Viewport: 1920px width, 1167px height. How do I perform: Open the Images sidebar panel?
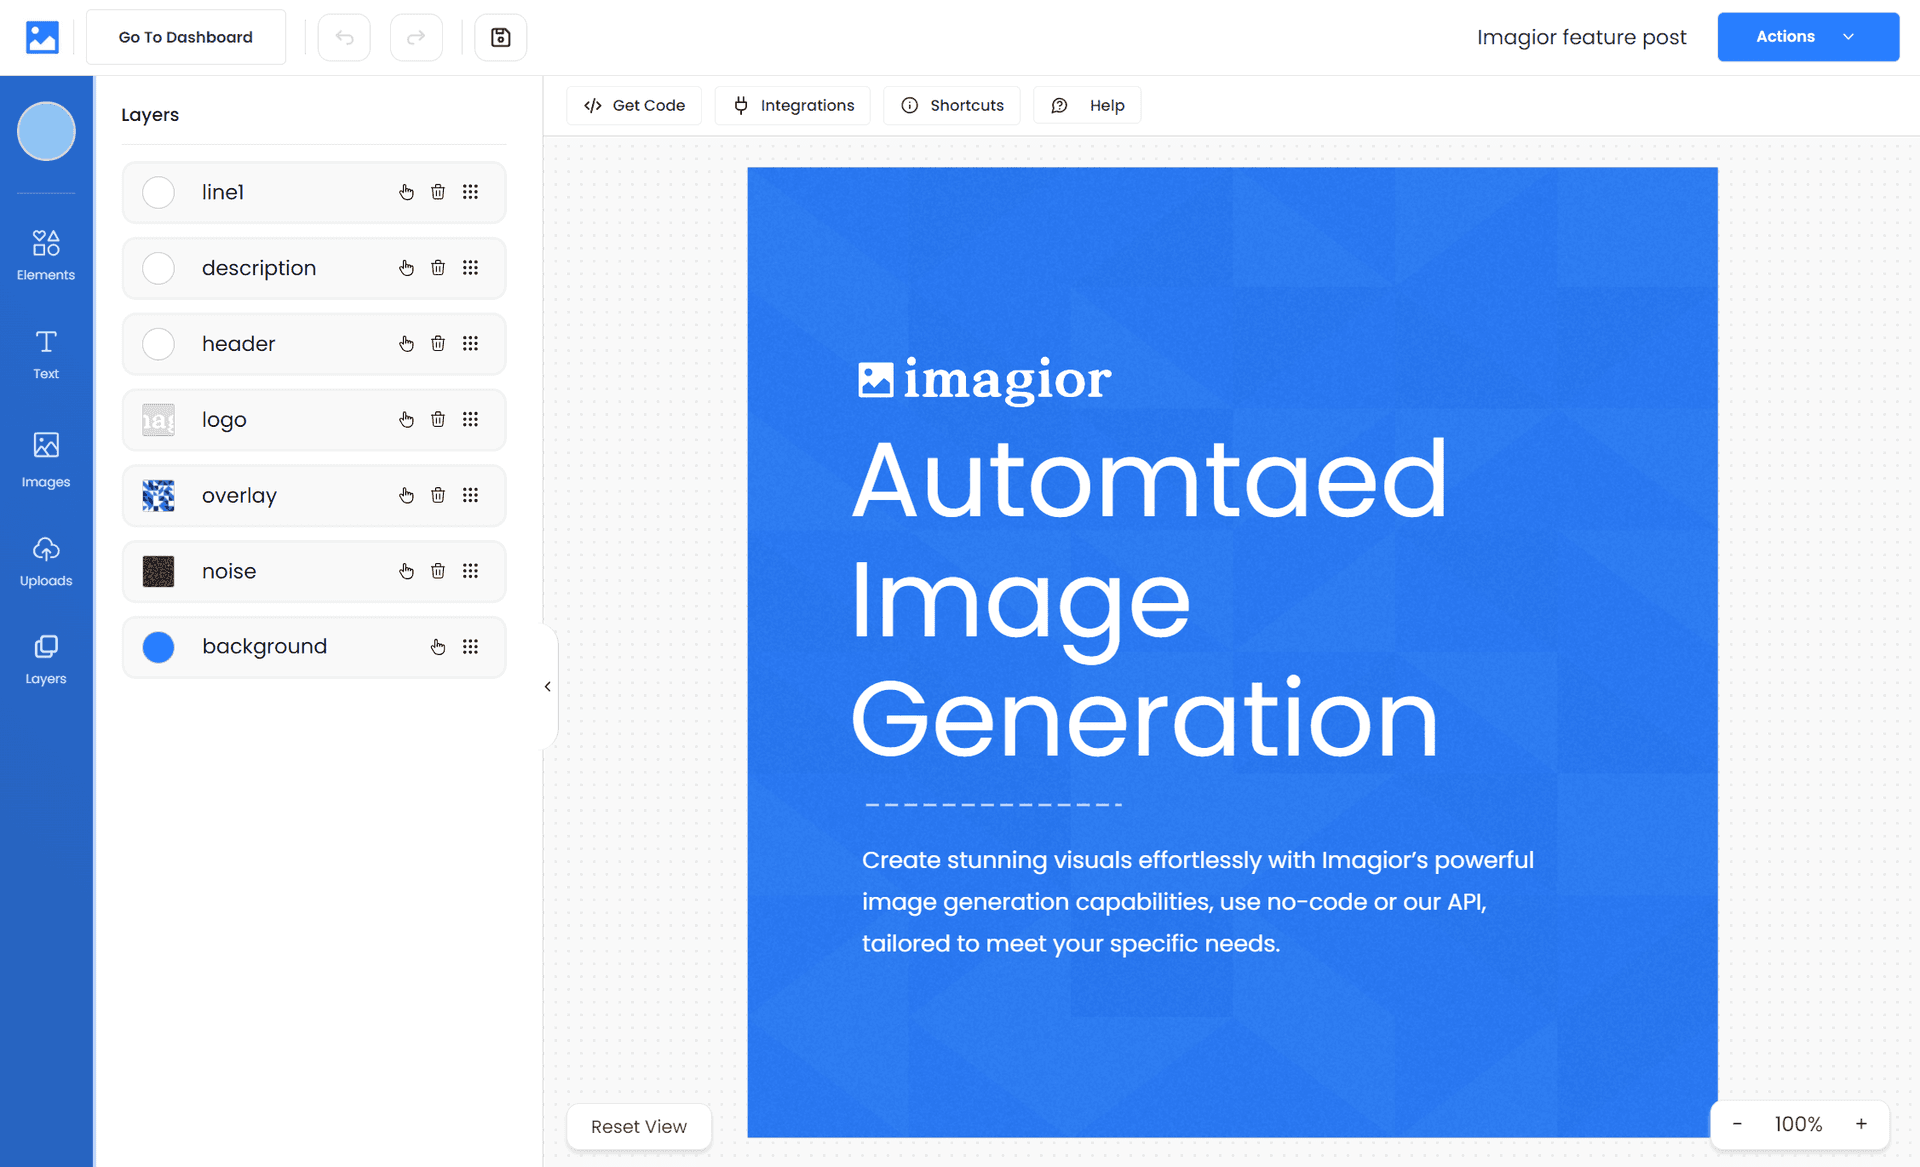[46, 459]
